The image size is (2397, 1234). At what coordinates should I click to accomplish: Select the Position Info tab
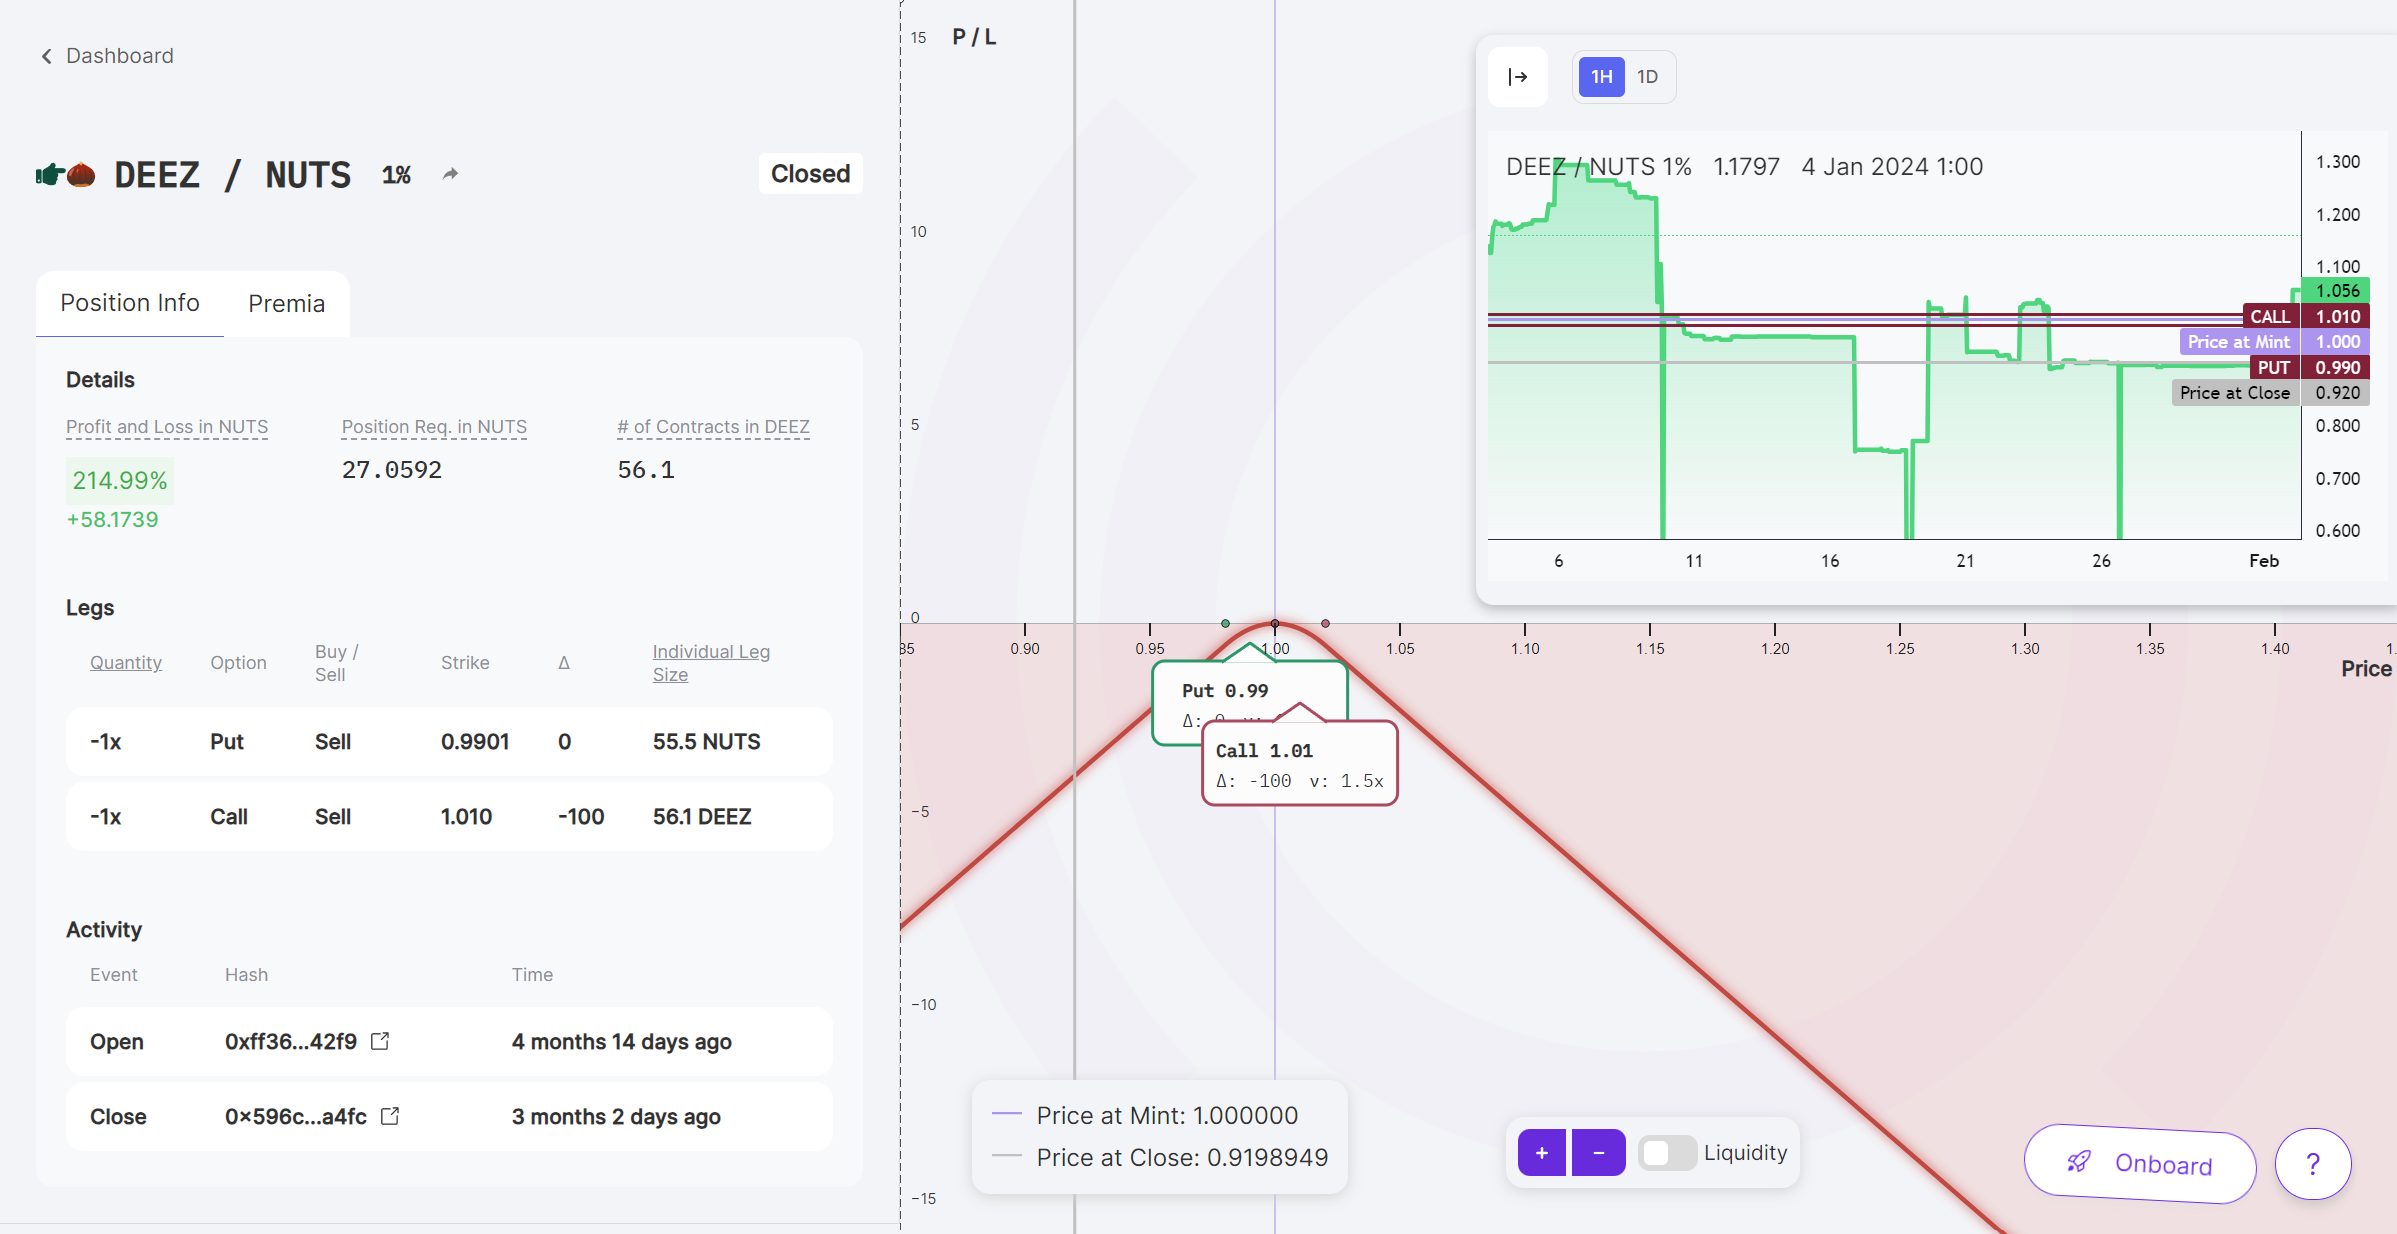pos(130,303)
